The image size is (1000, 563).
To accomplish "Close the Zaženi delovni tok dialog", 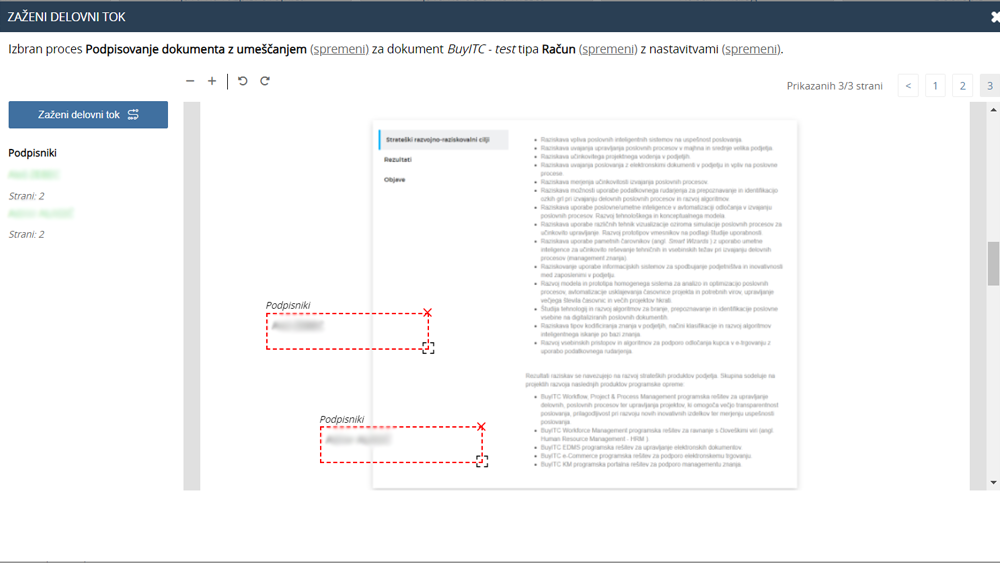I will [x=995, y=17].
